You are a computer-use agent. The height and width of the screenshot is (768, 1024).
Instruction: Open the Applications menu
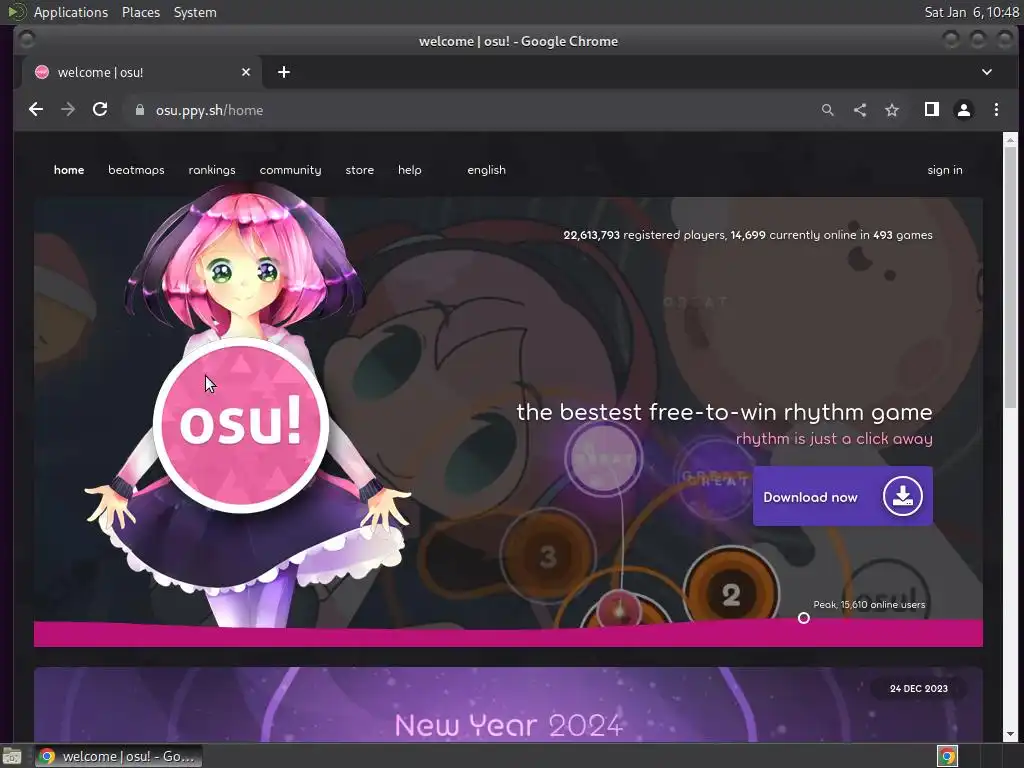click(71, 12)
